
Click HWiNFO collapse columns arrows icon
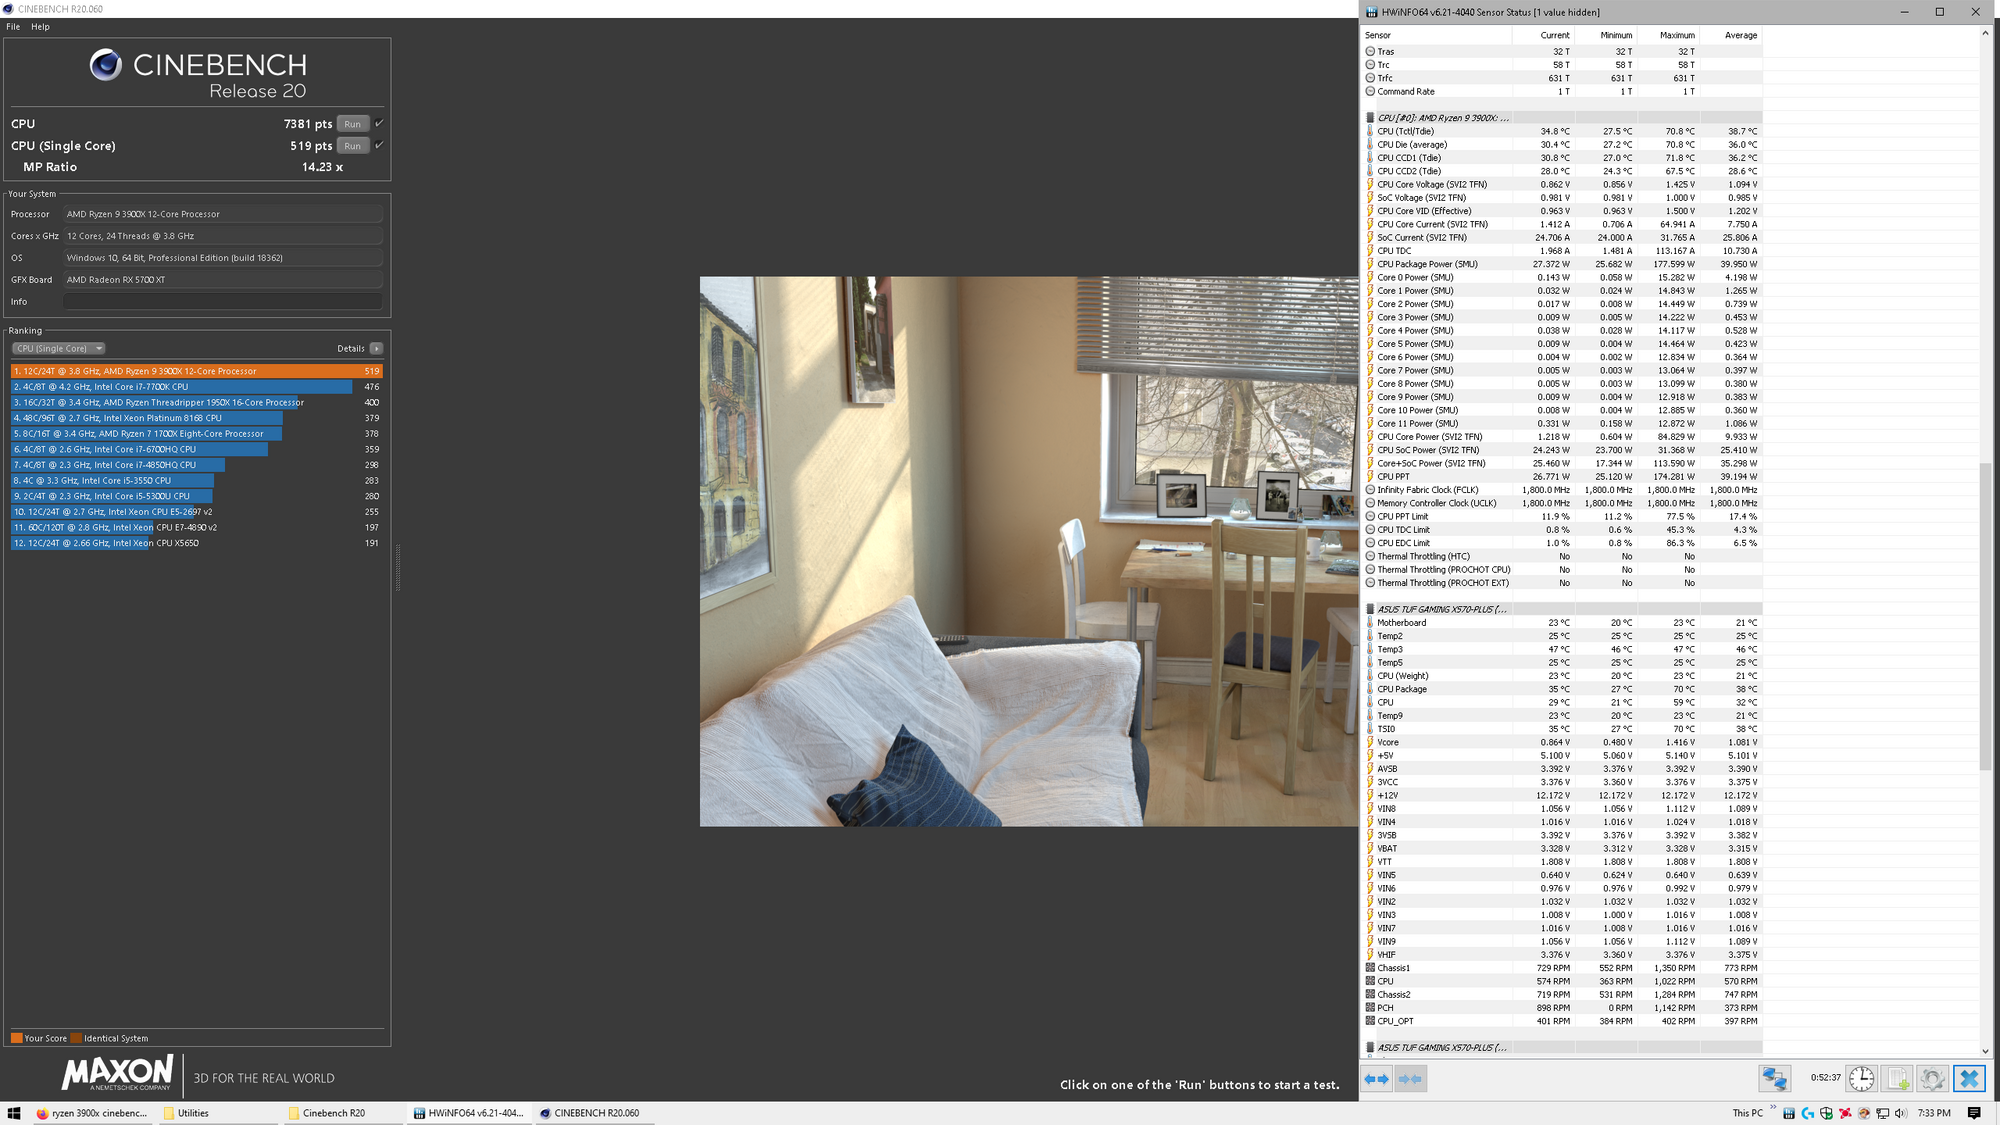(1410, 1079)
